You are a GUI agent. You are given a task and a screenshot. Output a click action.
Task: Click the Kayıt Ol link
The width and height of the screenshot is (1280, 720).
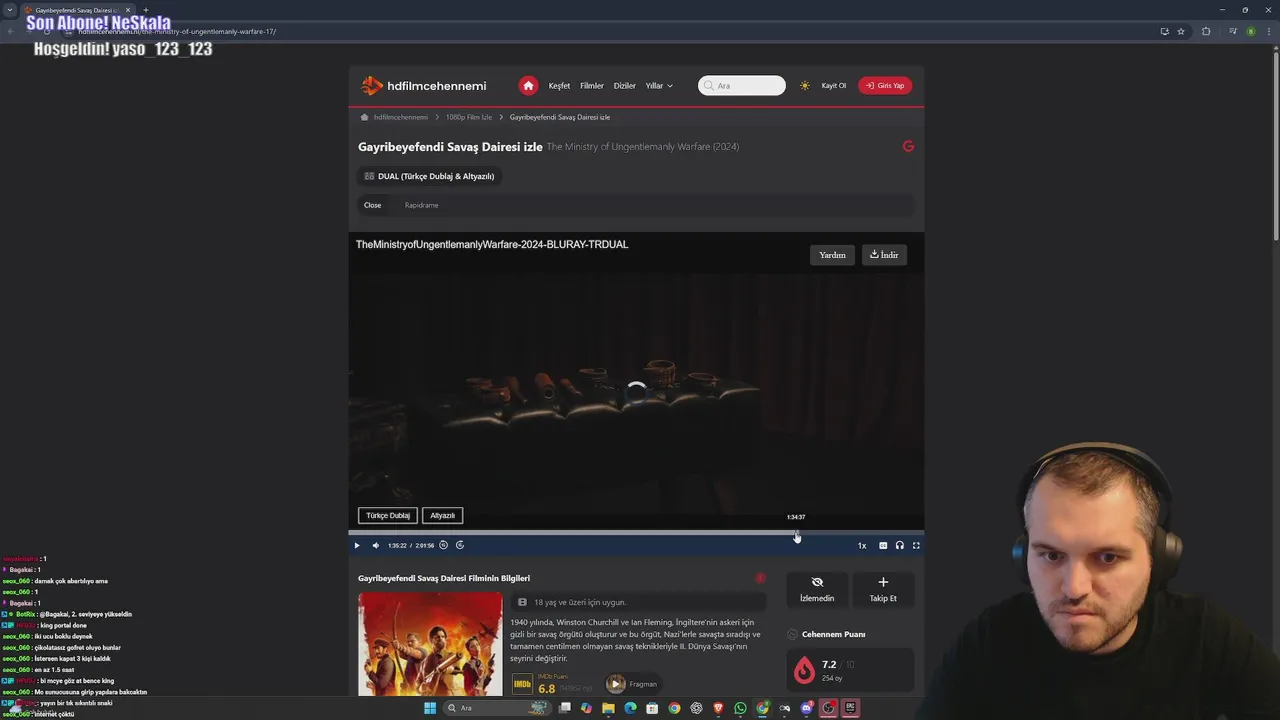834,86
